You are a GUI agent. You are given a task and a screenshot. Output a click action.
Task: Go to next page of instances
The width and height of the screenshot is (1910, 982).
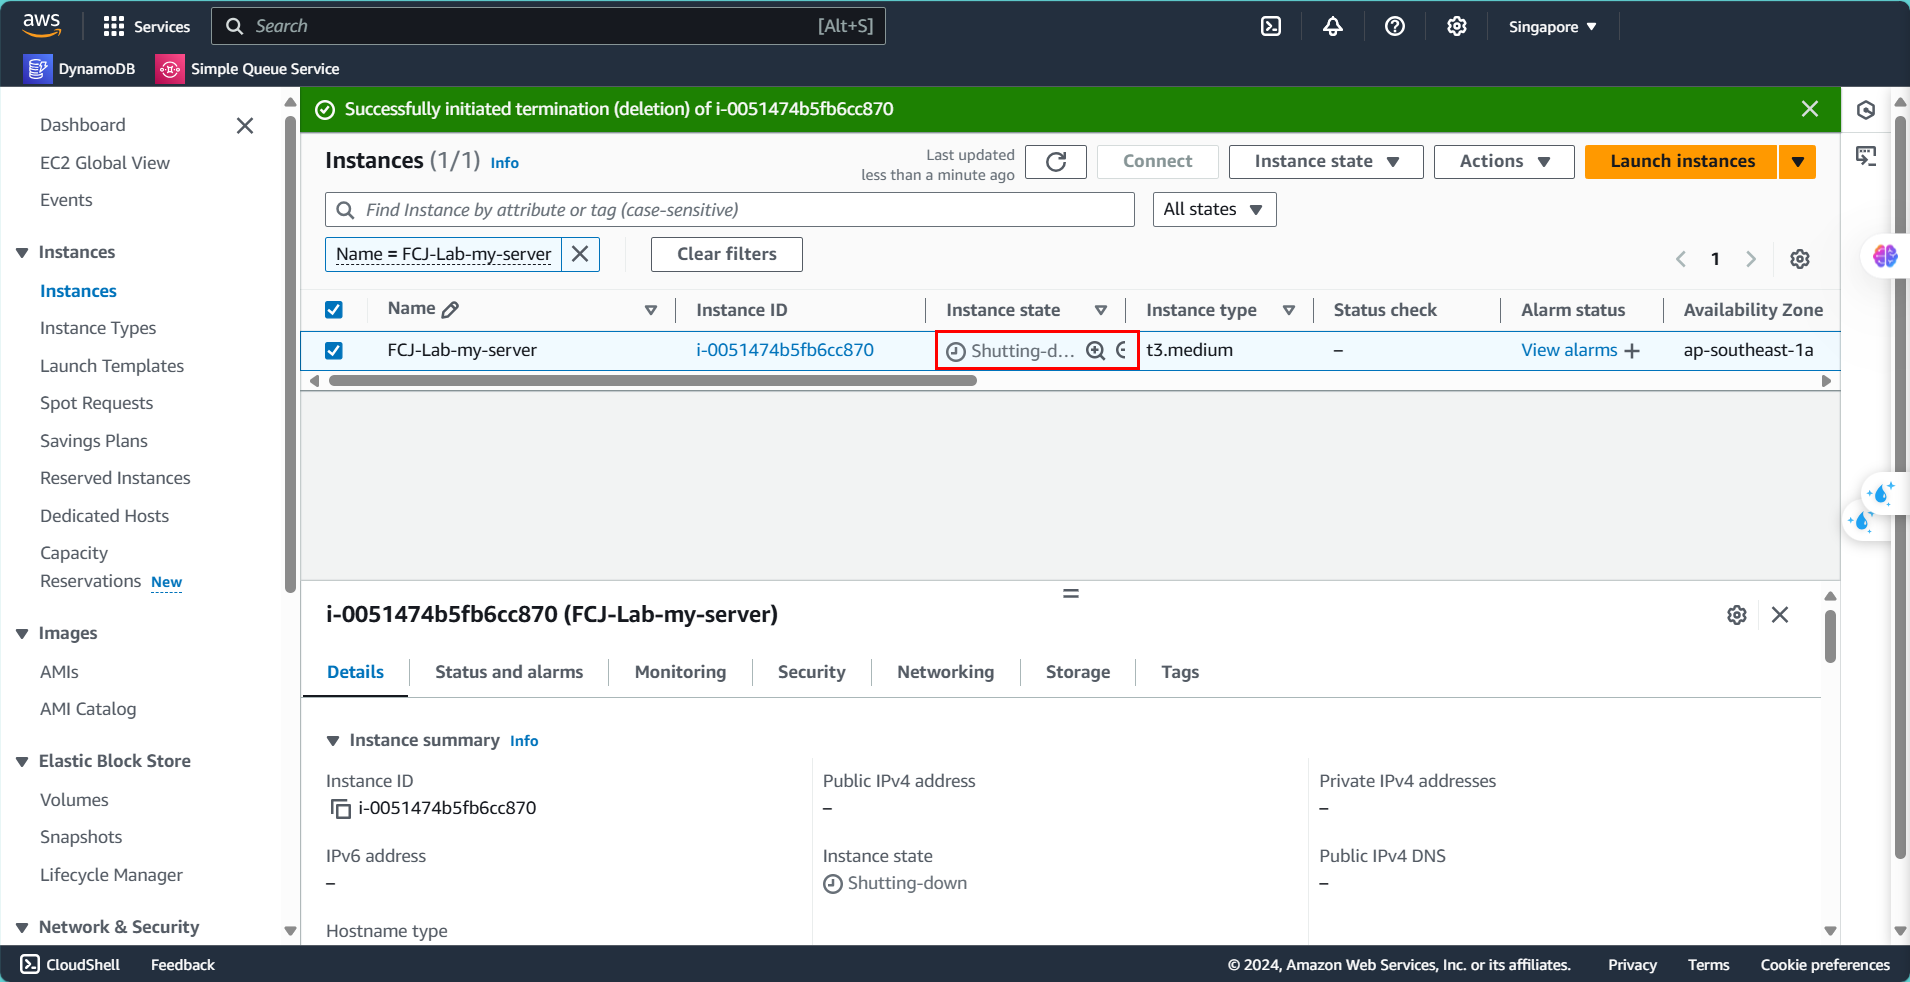pyautogui.click(x=1751, y=259)
